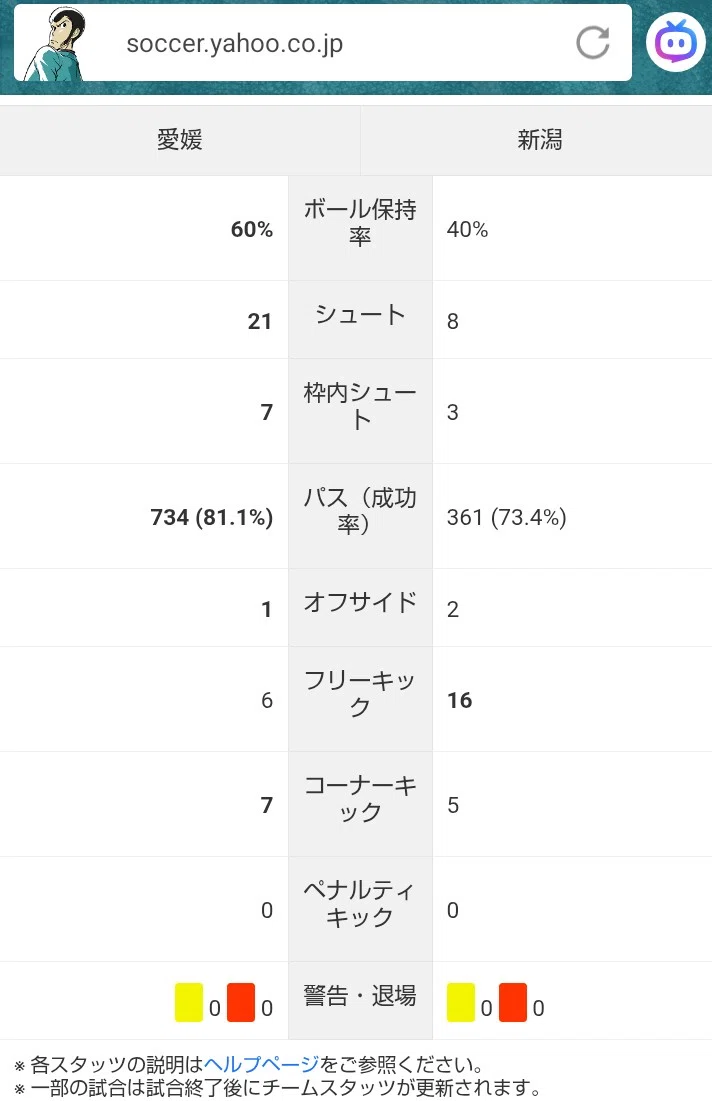Click the 枠内シュート stat label
The image size is (712, 1101).
[360, 406]
